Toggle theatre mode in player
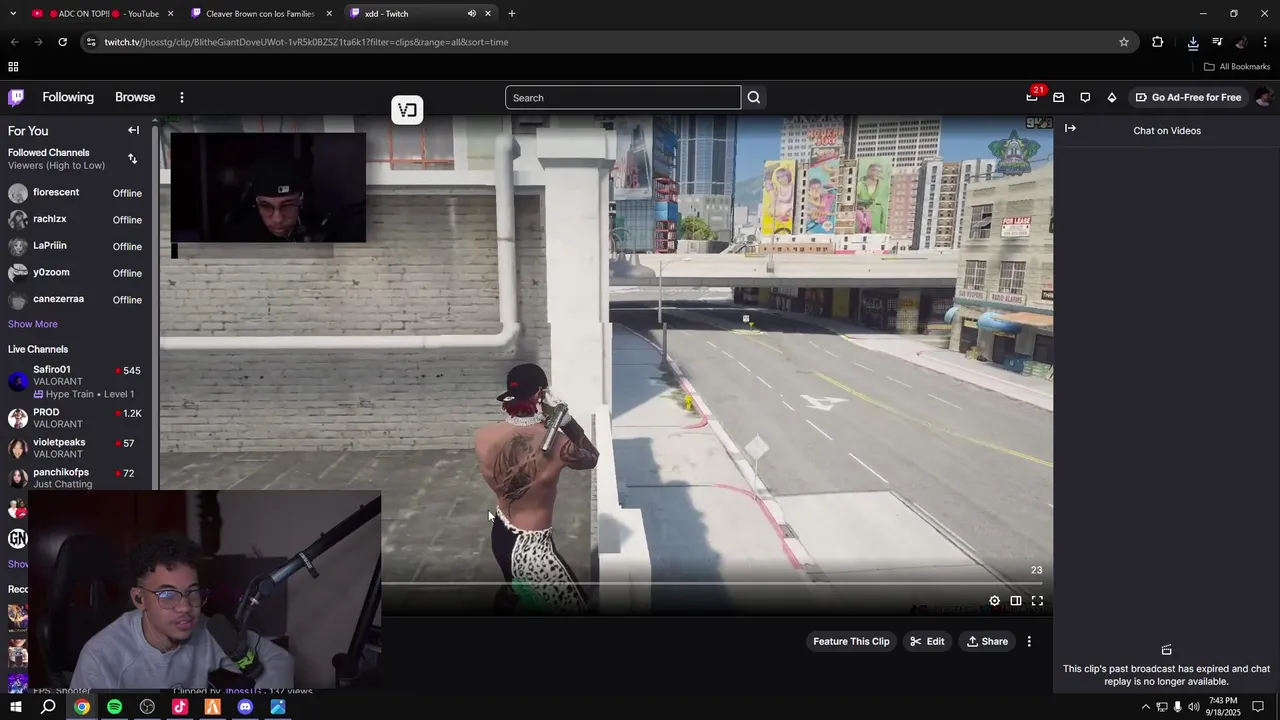Viewport: 1280px width, 720px height. [x=1015, y=601]
